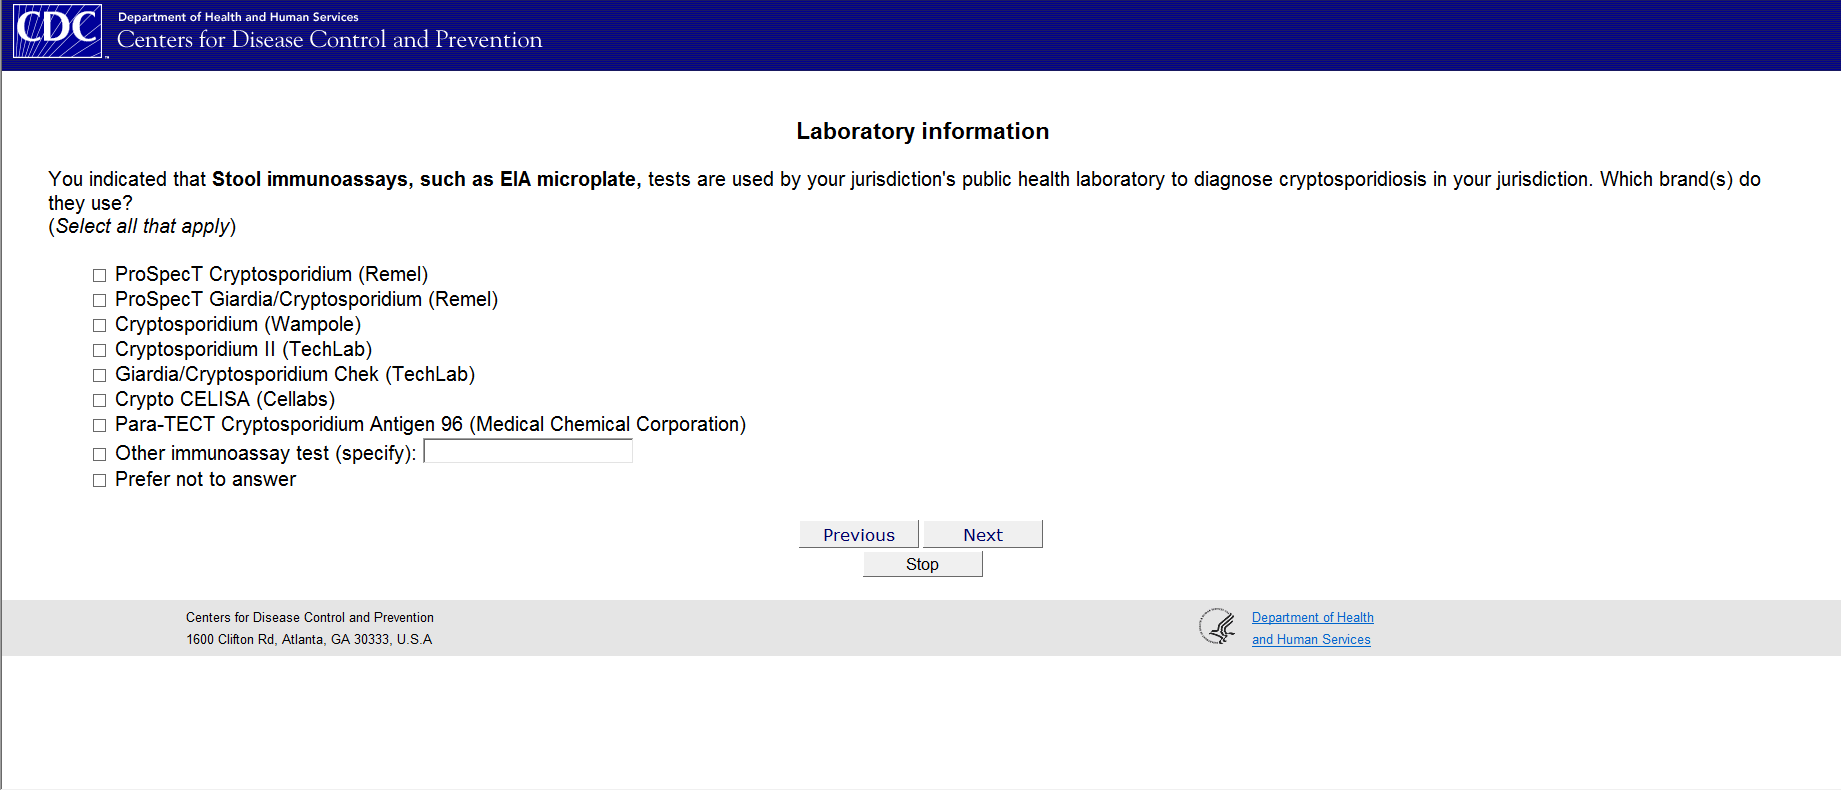Click the Laboratory information heading

[x=922, y=131]
